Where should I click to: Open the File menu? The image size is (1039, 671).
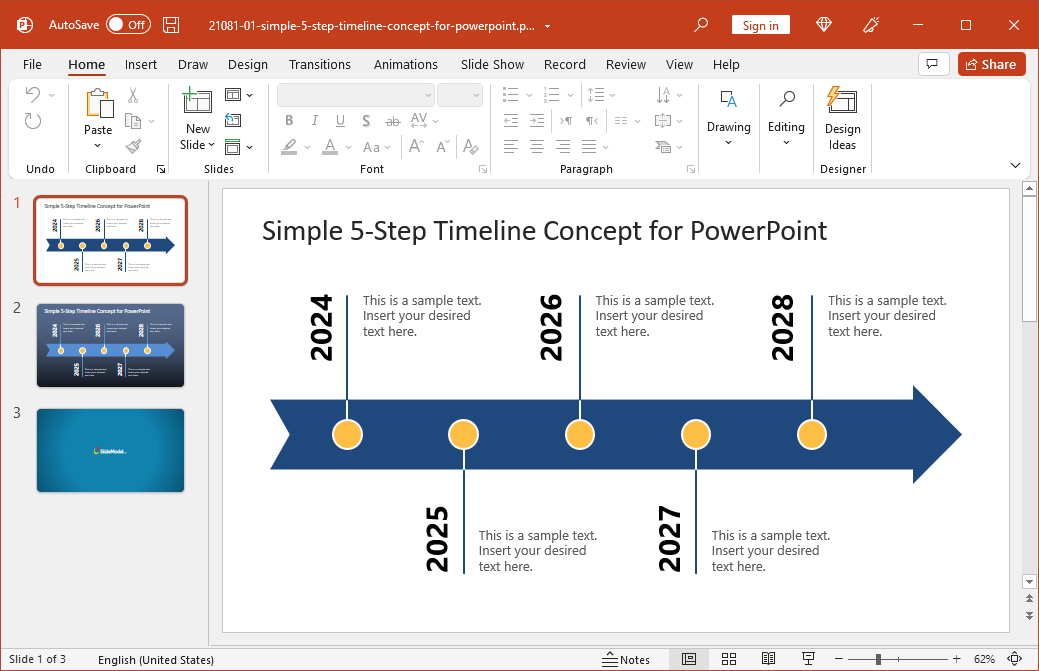coord(32,64)
